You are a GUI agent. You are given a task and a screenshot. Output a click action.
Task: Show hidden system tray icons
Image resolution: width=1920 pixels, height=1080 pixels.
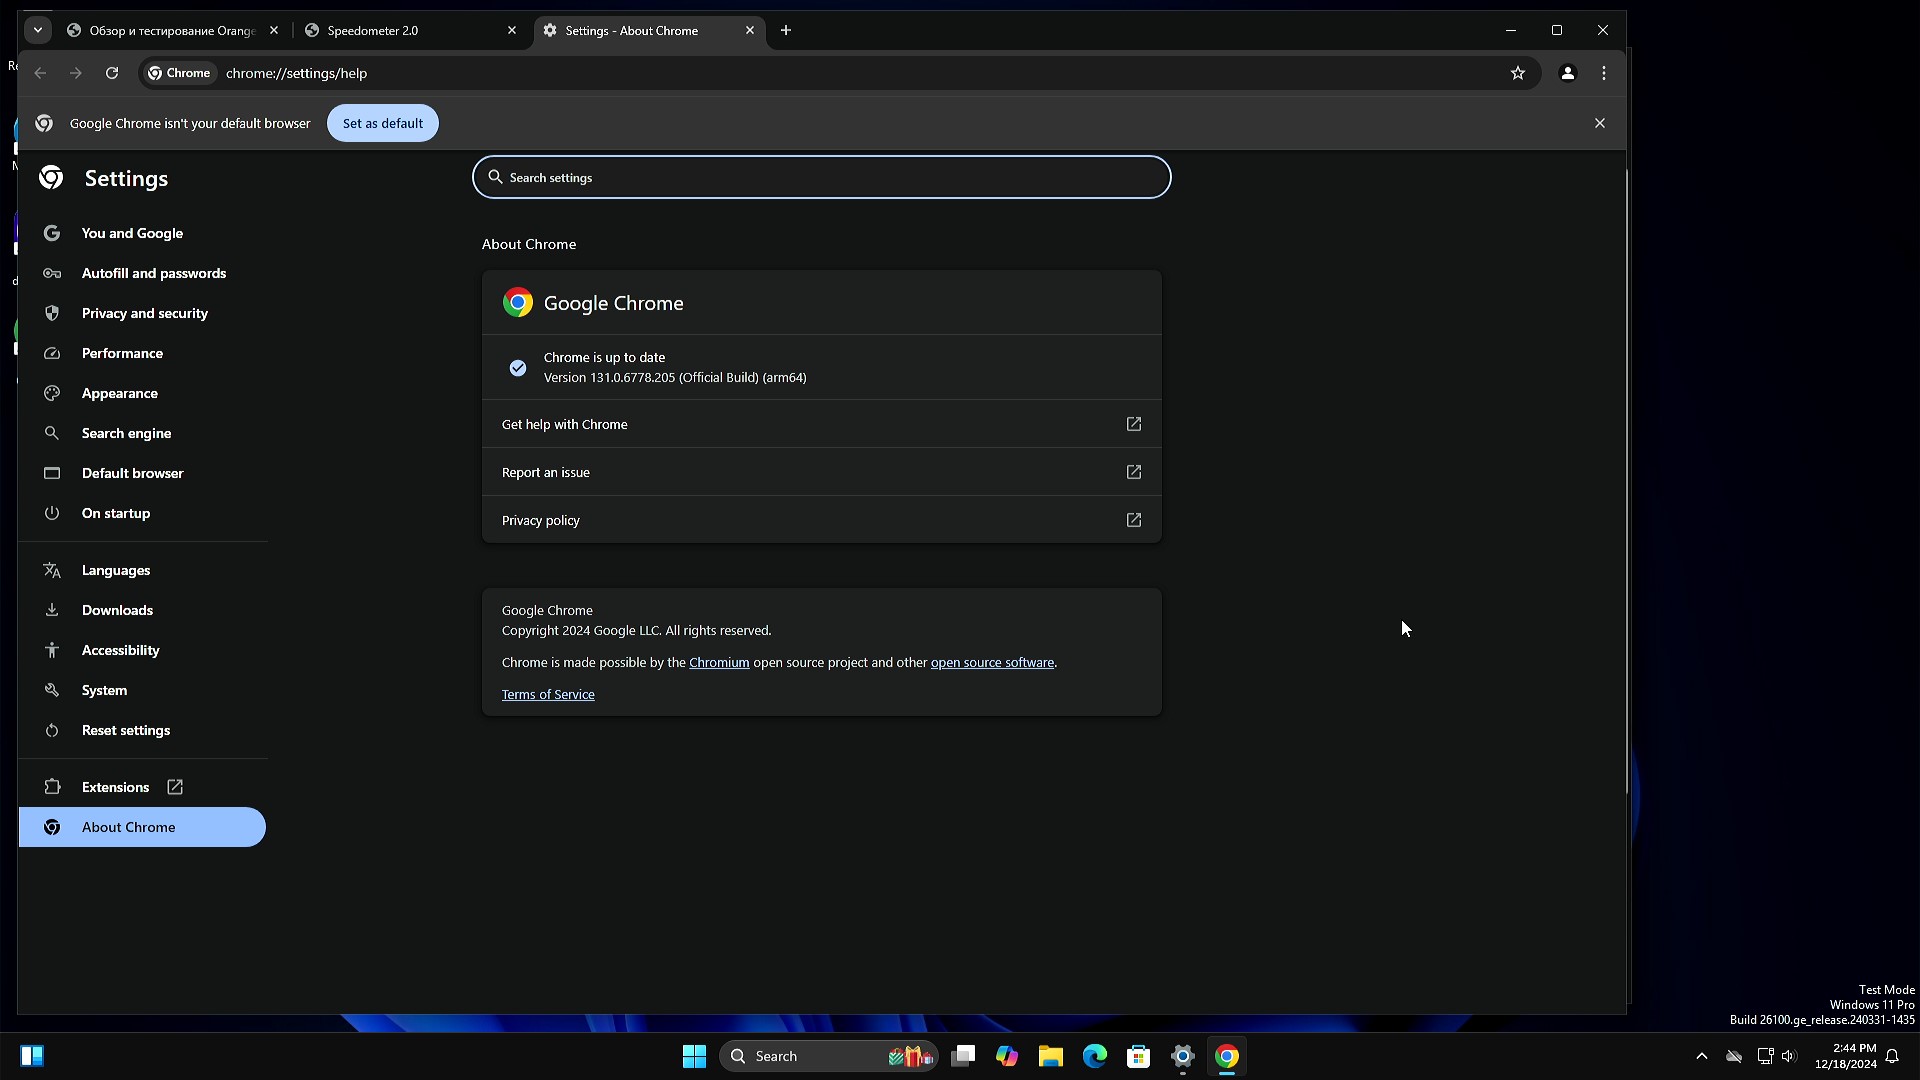coord(1701,1056)
